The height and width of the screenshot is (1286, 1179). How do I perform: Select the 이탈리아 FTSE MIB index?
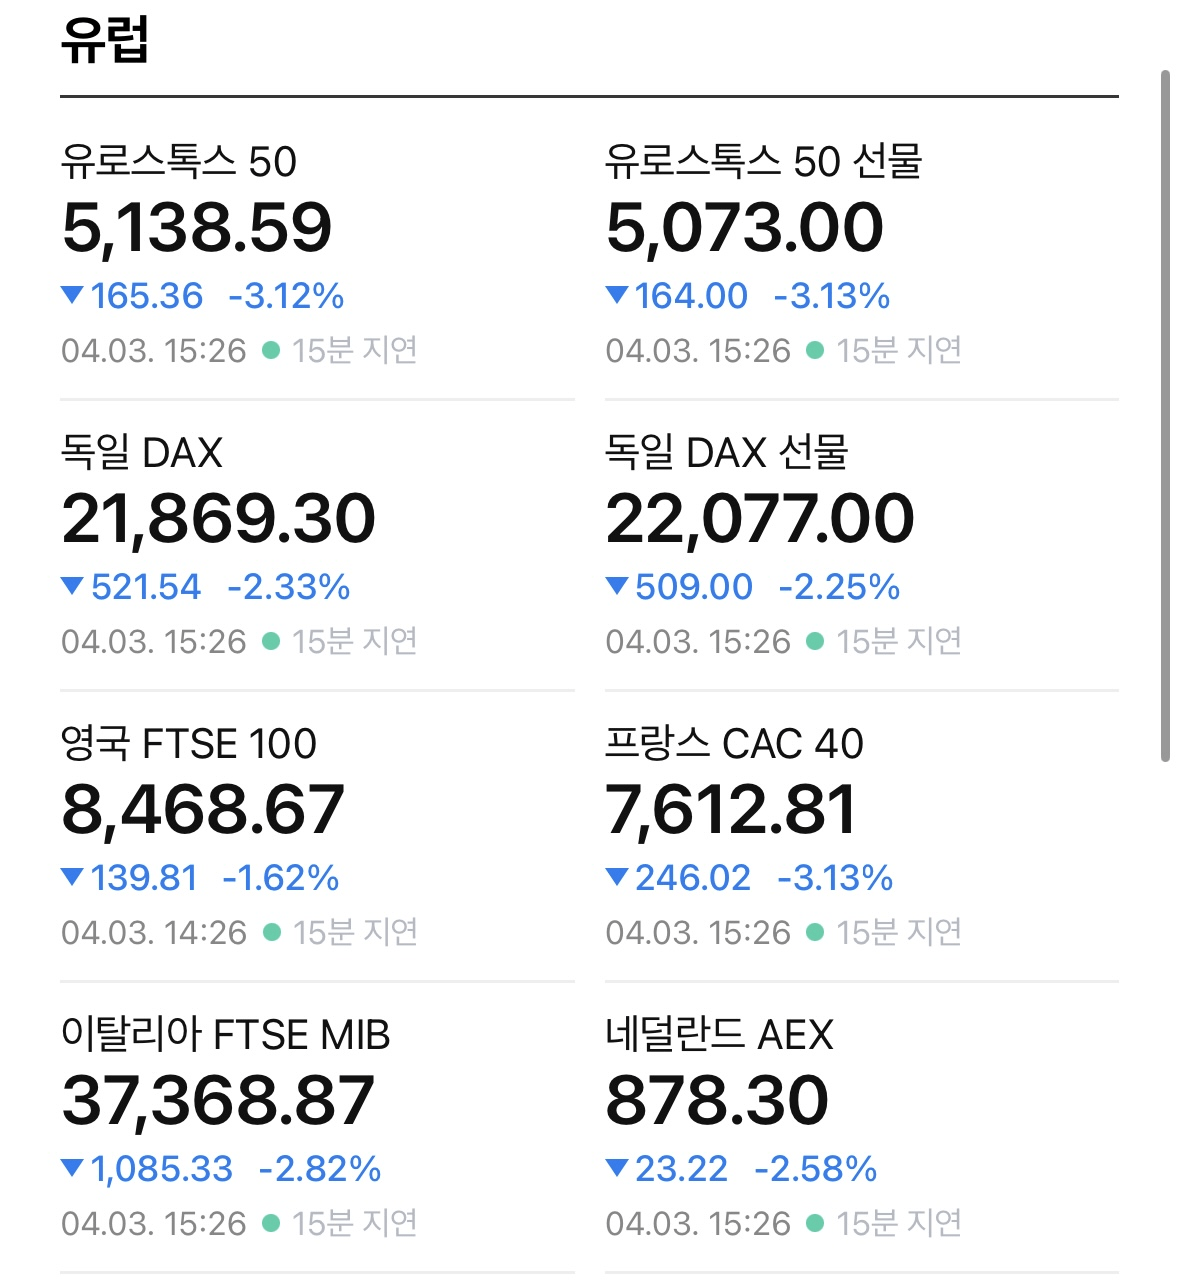pyautogui.click(x=225, y=1035)
